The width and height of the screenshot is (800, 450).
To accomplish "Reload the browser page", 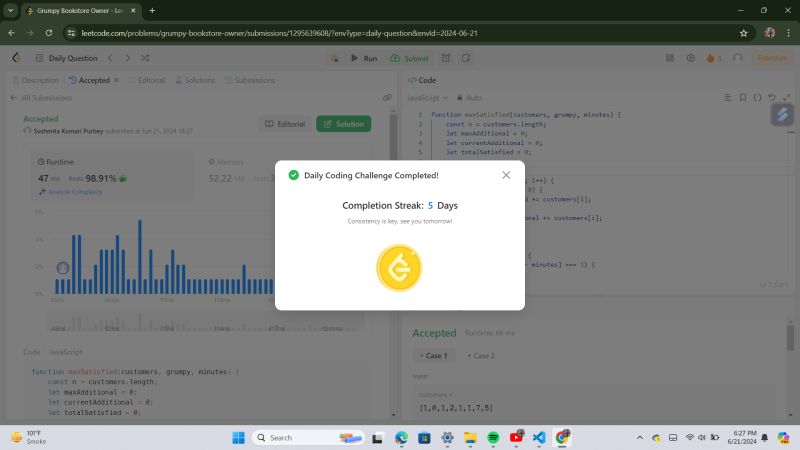I will 48,33.
